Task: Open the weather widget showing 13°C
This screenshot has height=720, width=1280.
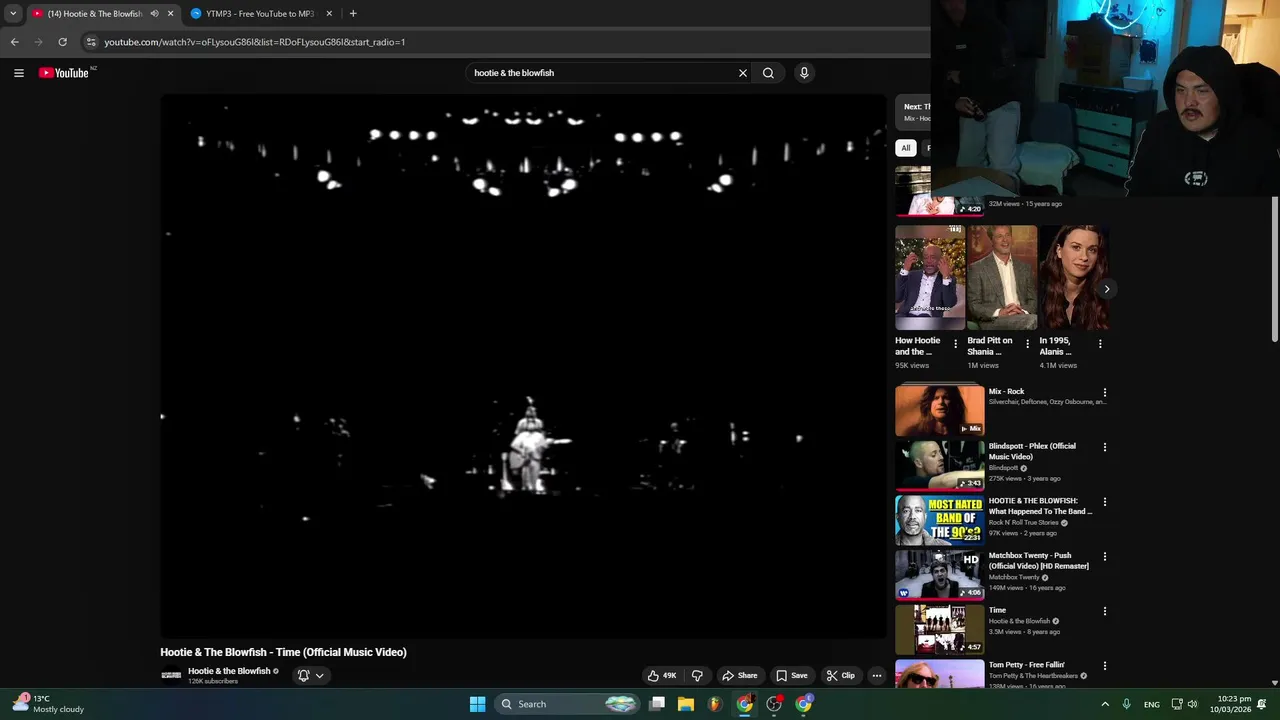Action: click(x=50, y=704)
